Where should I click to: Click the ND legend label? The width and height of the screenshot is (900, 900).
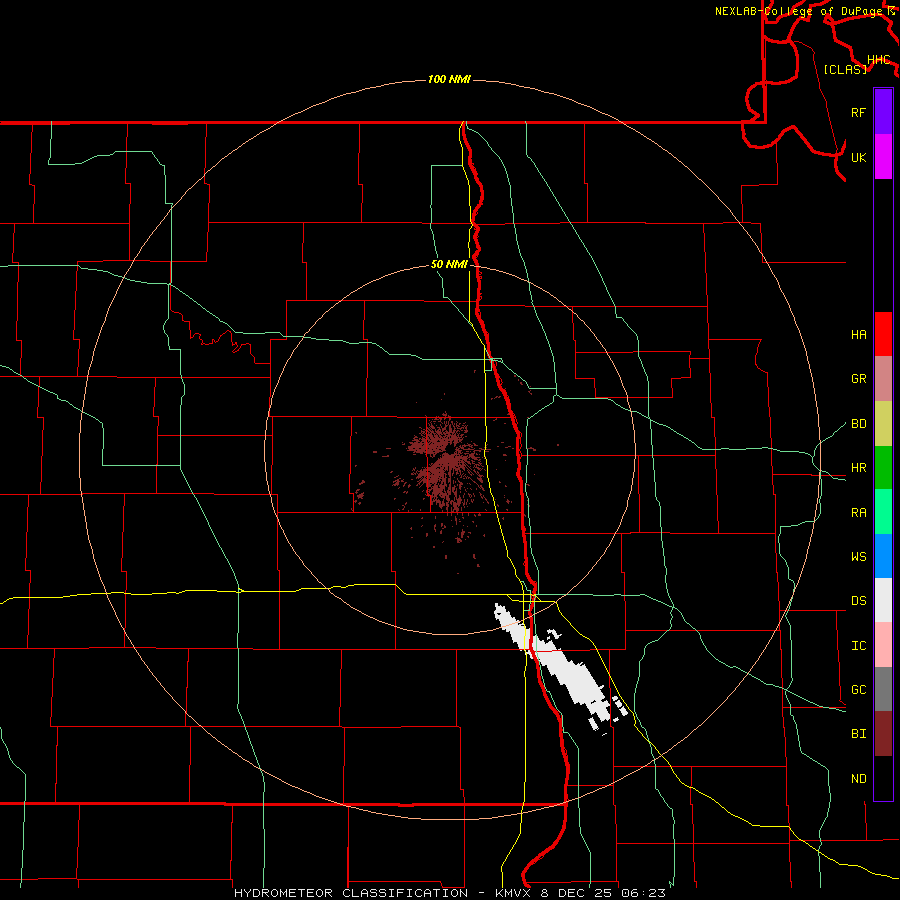[x=858, y=779]
